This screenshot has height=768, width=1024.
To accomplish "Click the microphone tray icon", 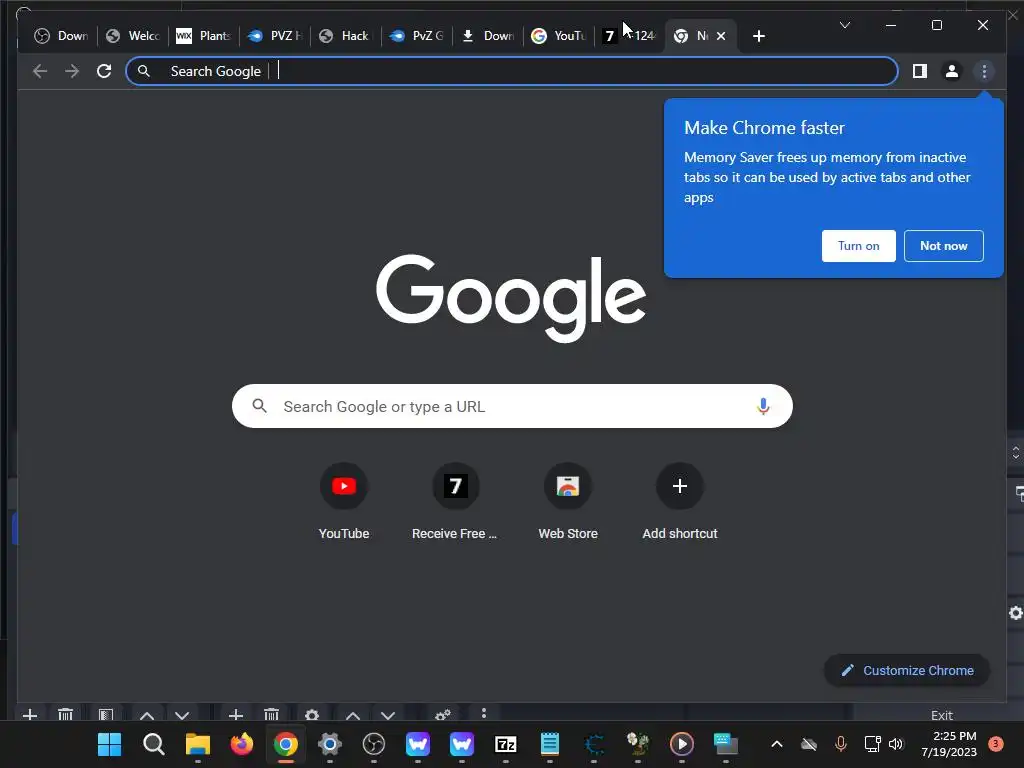I will click(840, 744).
